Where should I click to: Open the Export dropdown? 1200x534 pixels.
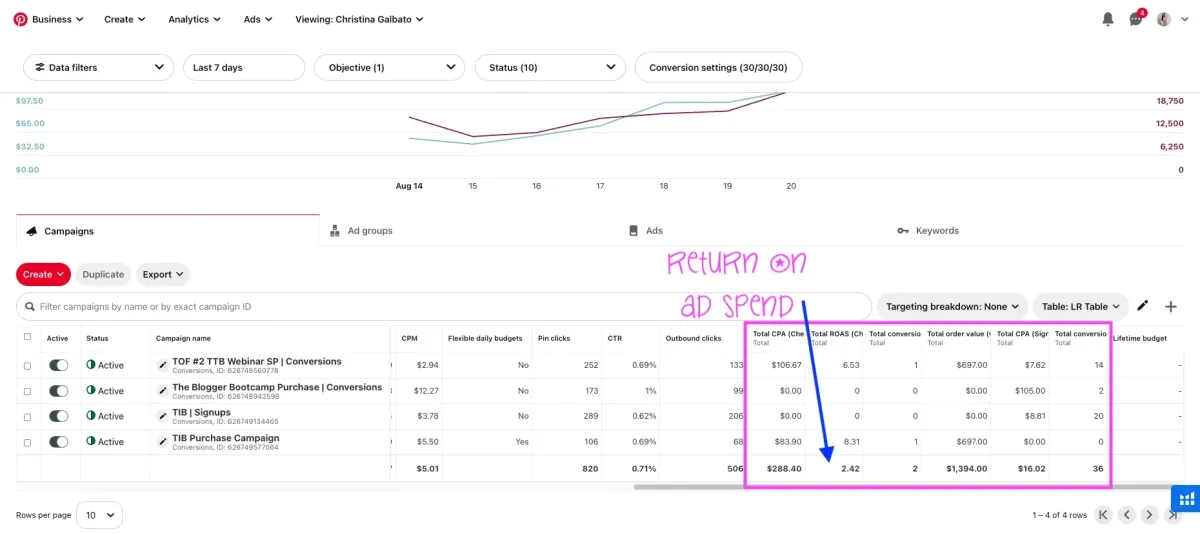pos(163,274)
